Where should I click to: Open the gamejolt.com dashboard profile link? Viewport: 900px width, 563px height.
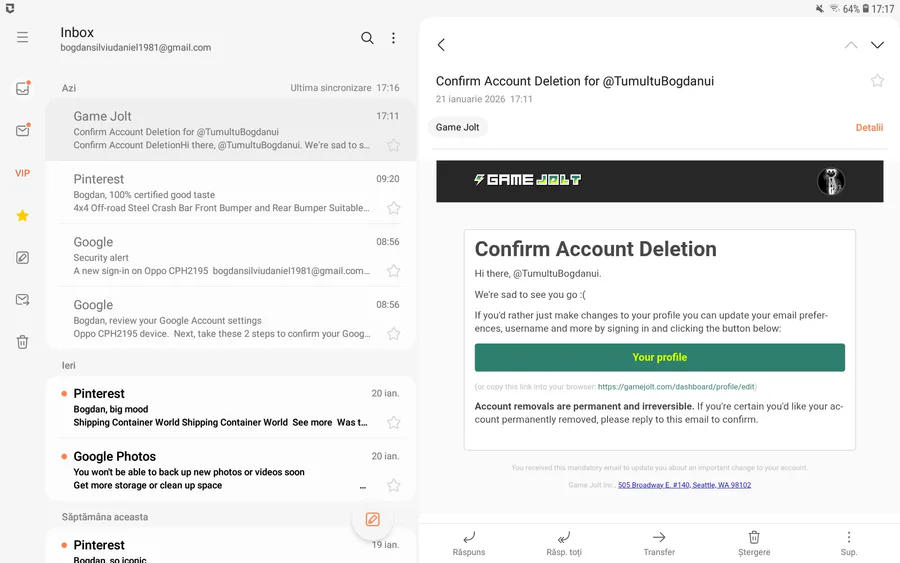[x=677, y=387]
